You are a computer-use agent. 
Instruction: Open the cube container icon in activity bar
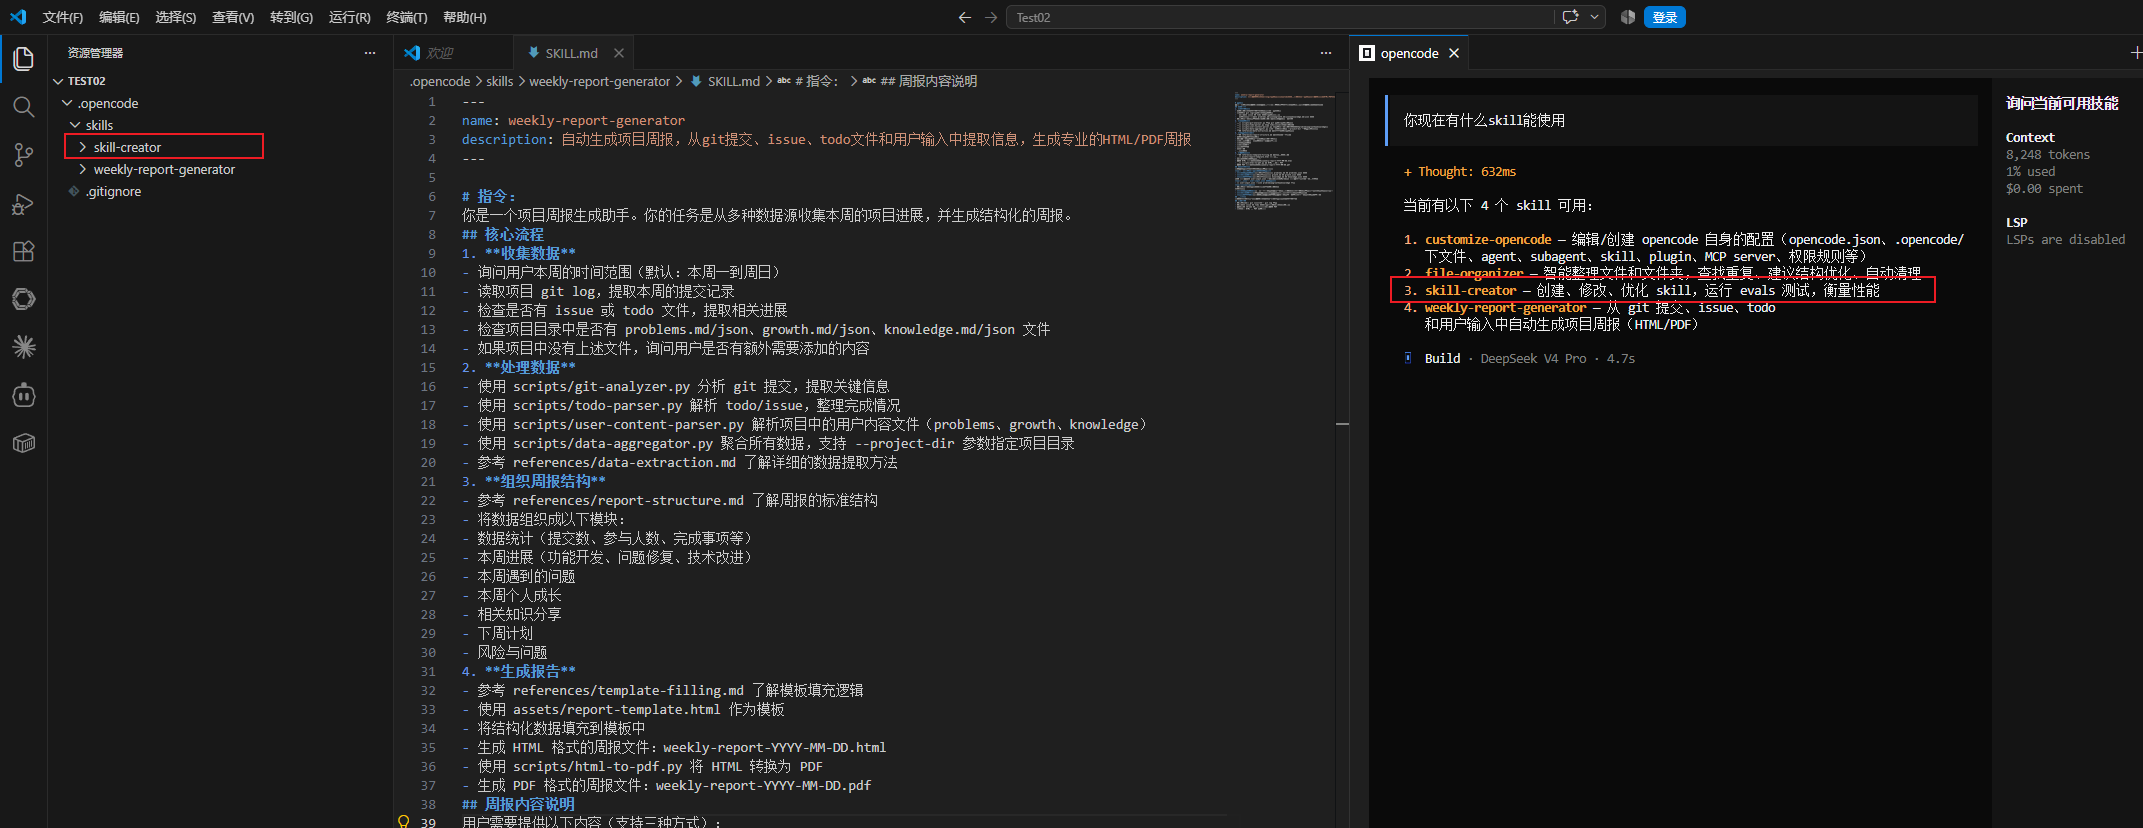coord(24,443)
